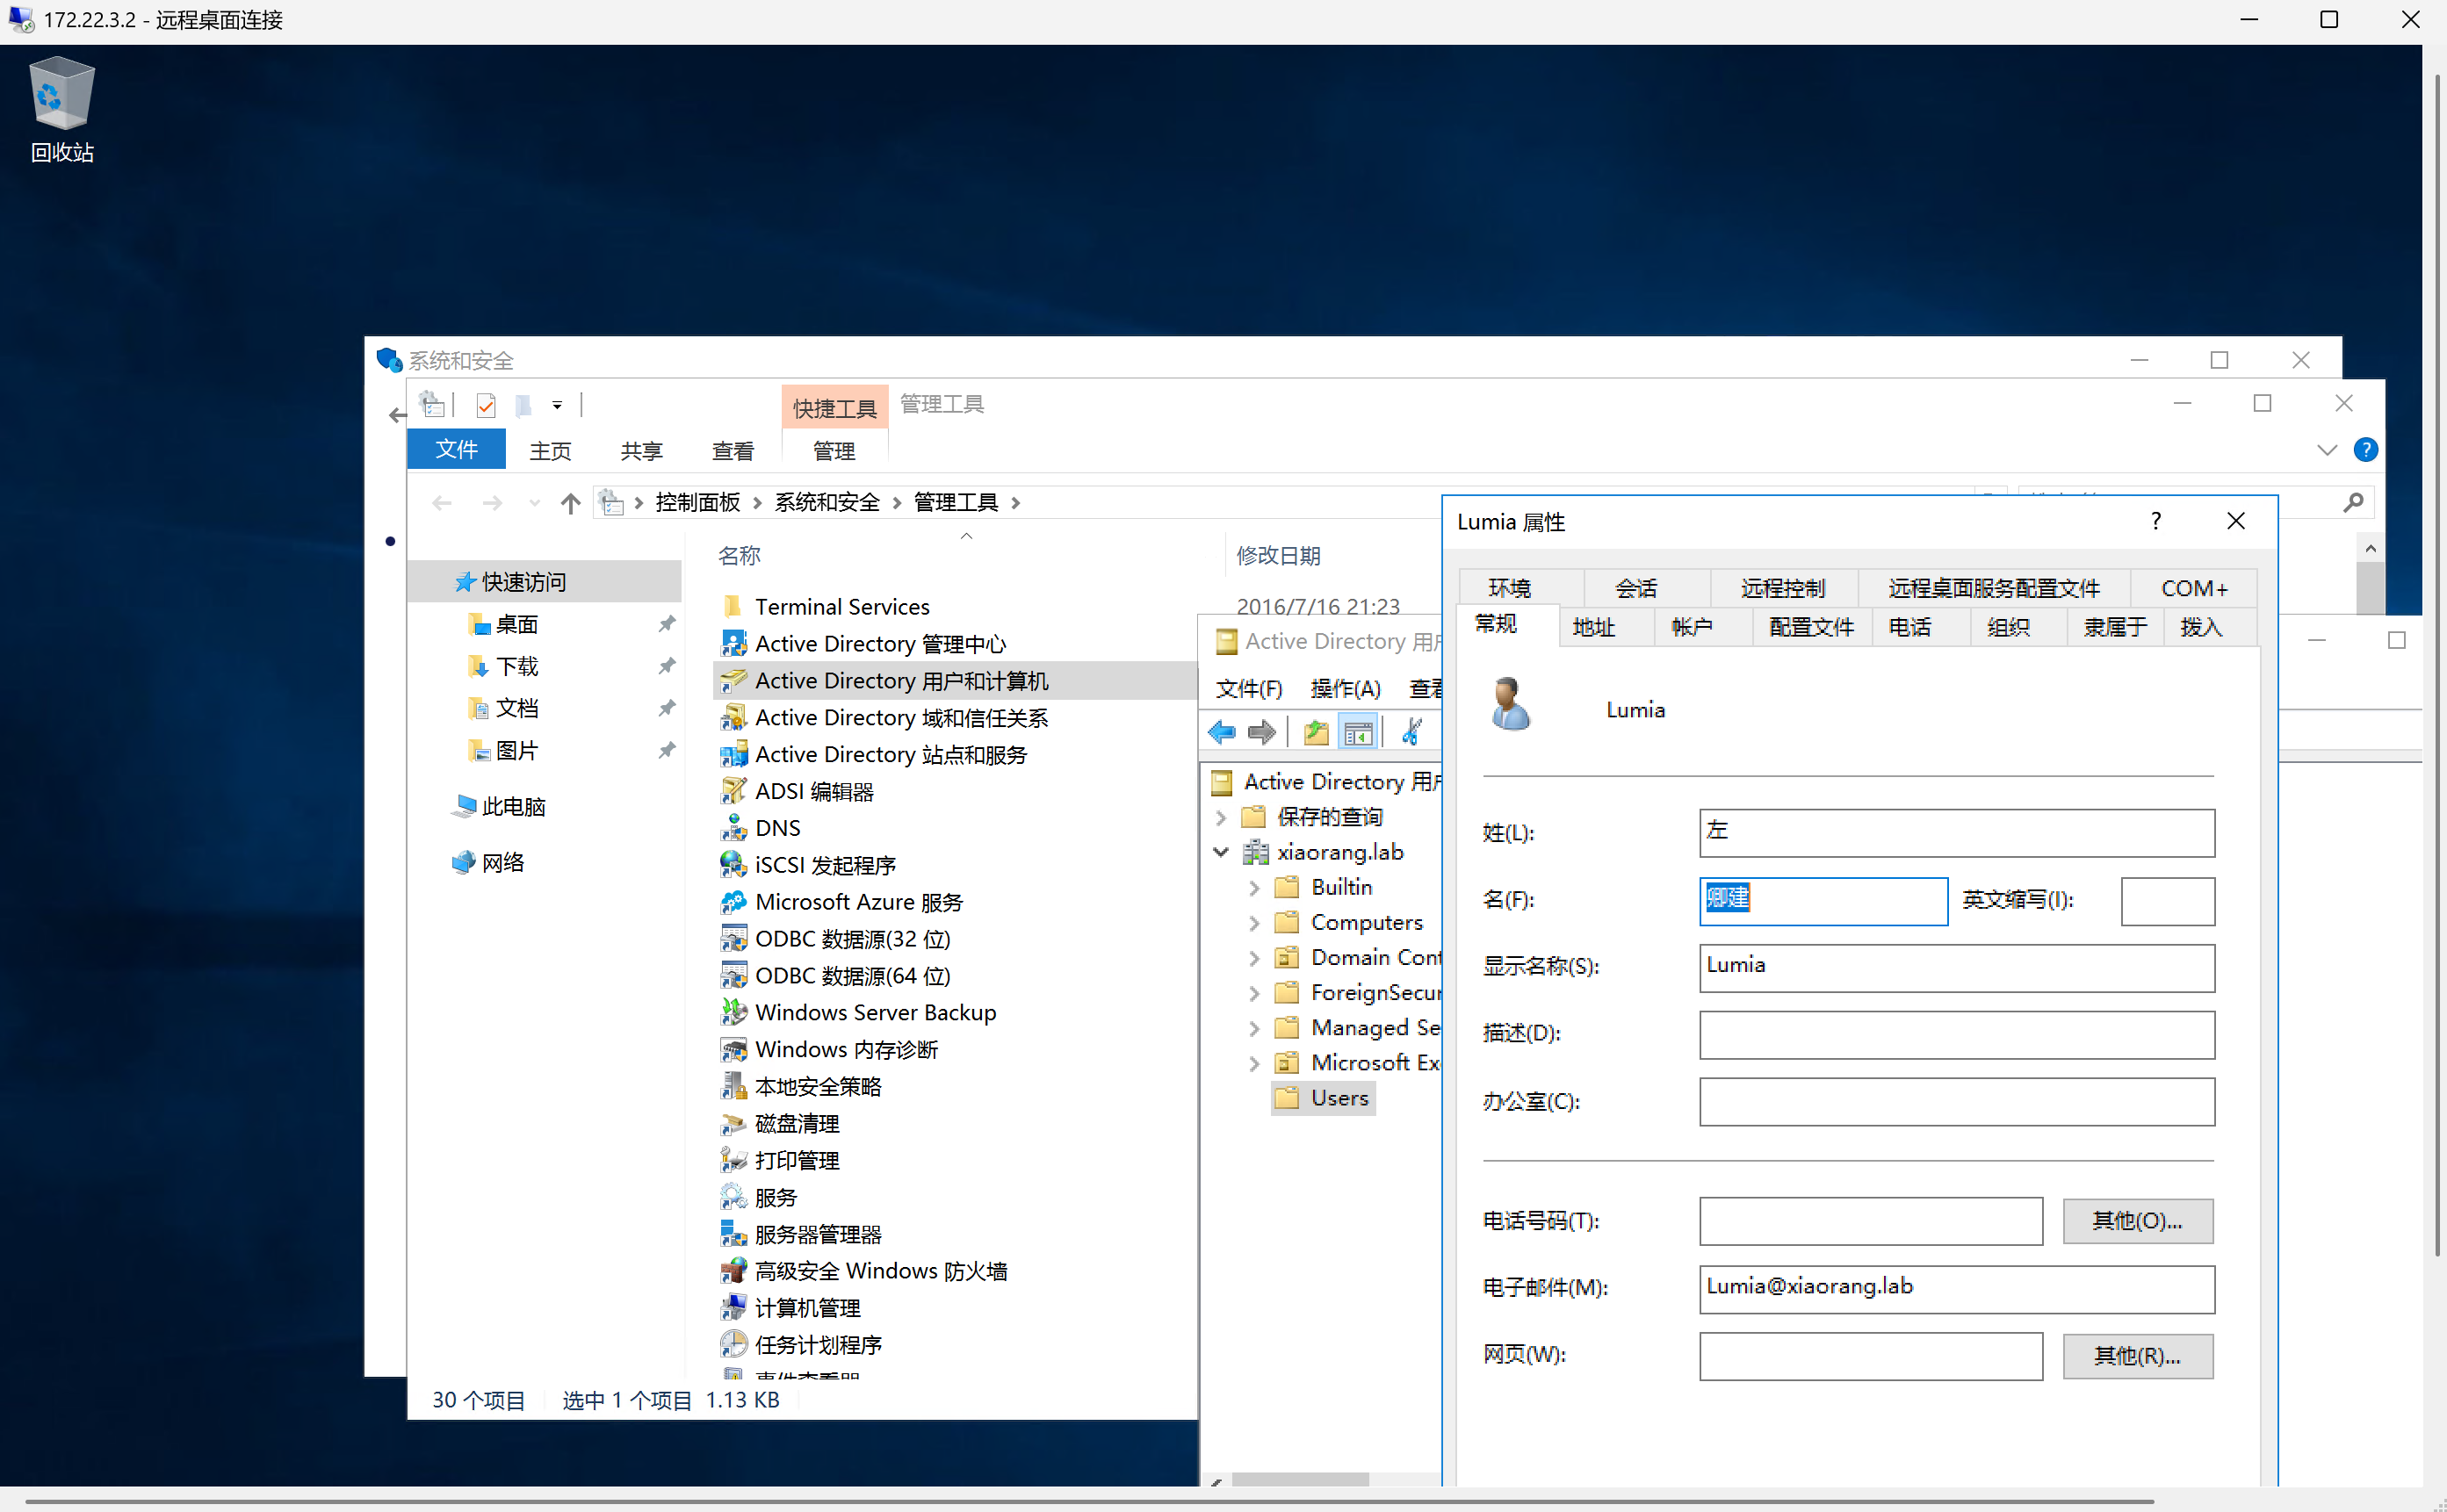Viewport: 2447px width, 1512px height.
Task: Click the MMC back arrow toolbar icon
Action: tap(1222, 733)
